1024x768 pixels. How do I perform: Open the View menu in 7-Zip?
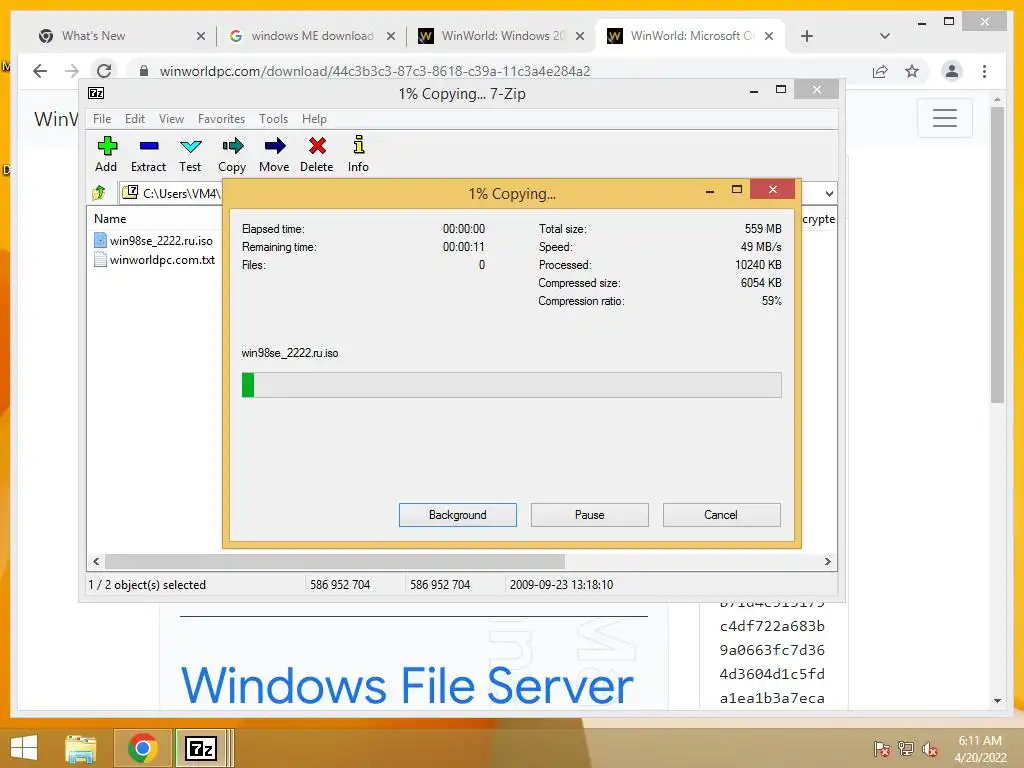(x=171, y=119)
